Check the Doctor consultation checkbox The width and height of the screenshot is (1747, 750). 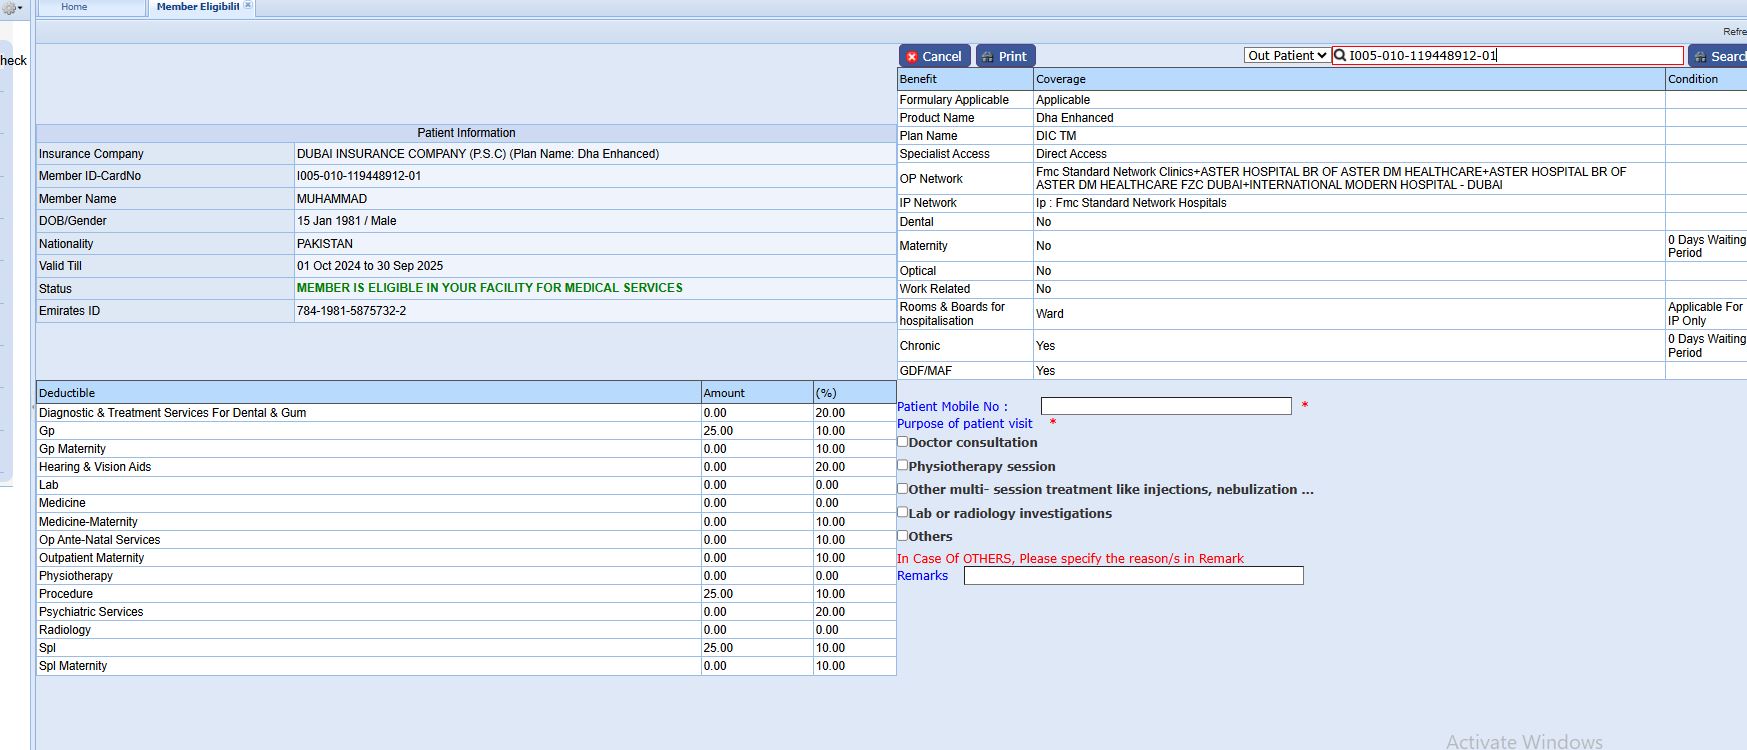tap(903, 442)
